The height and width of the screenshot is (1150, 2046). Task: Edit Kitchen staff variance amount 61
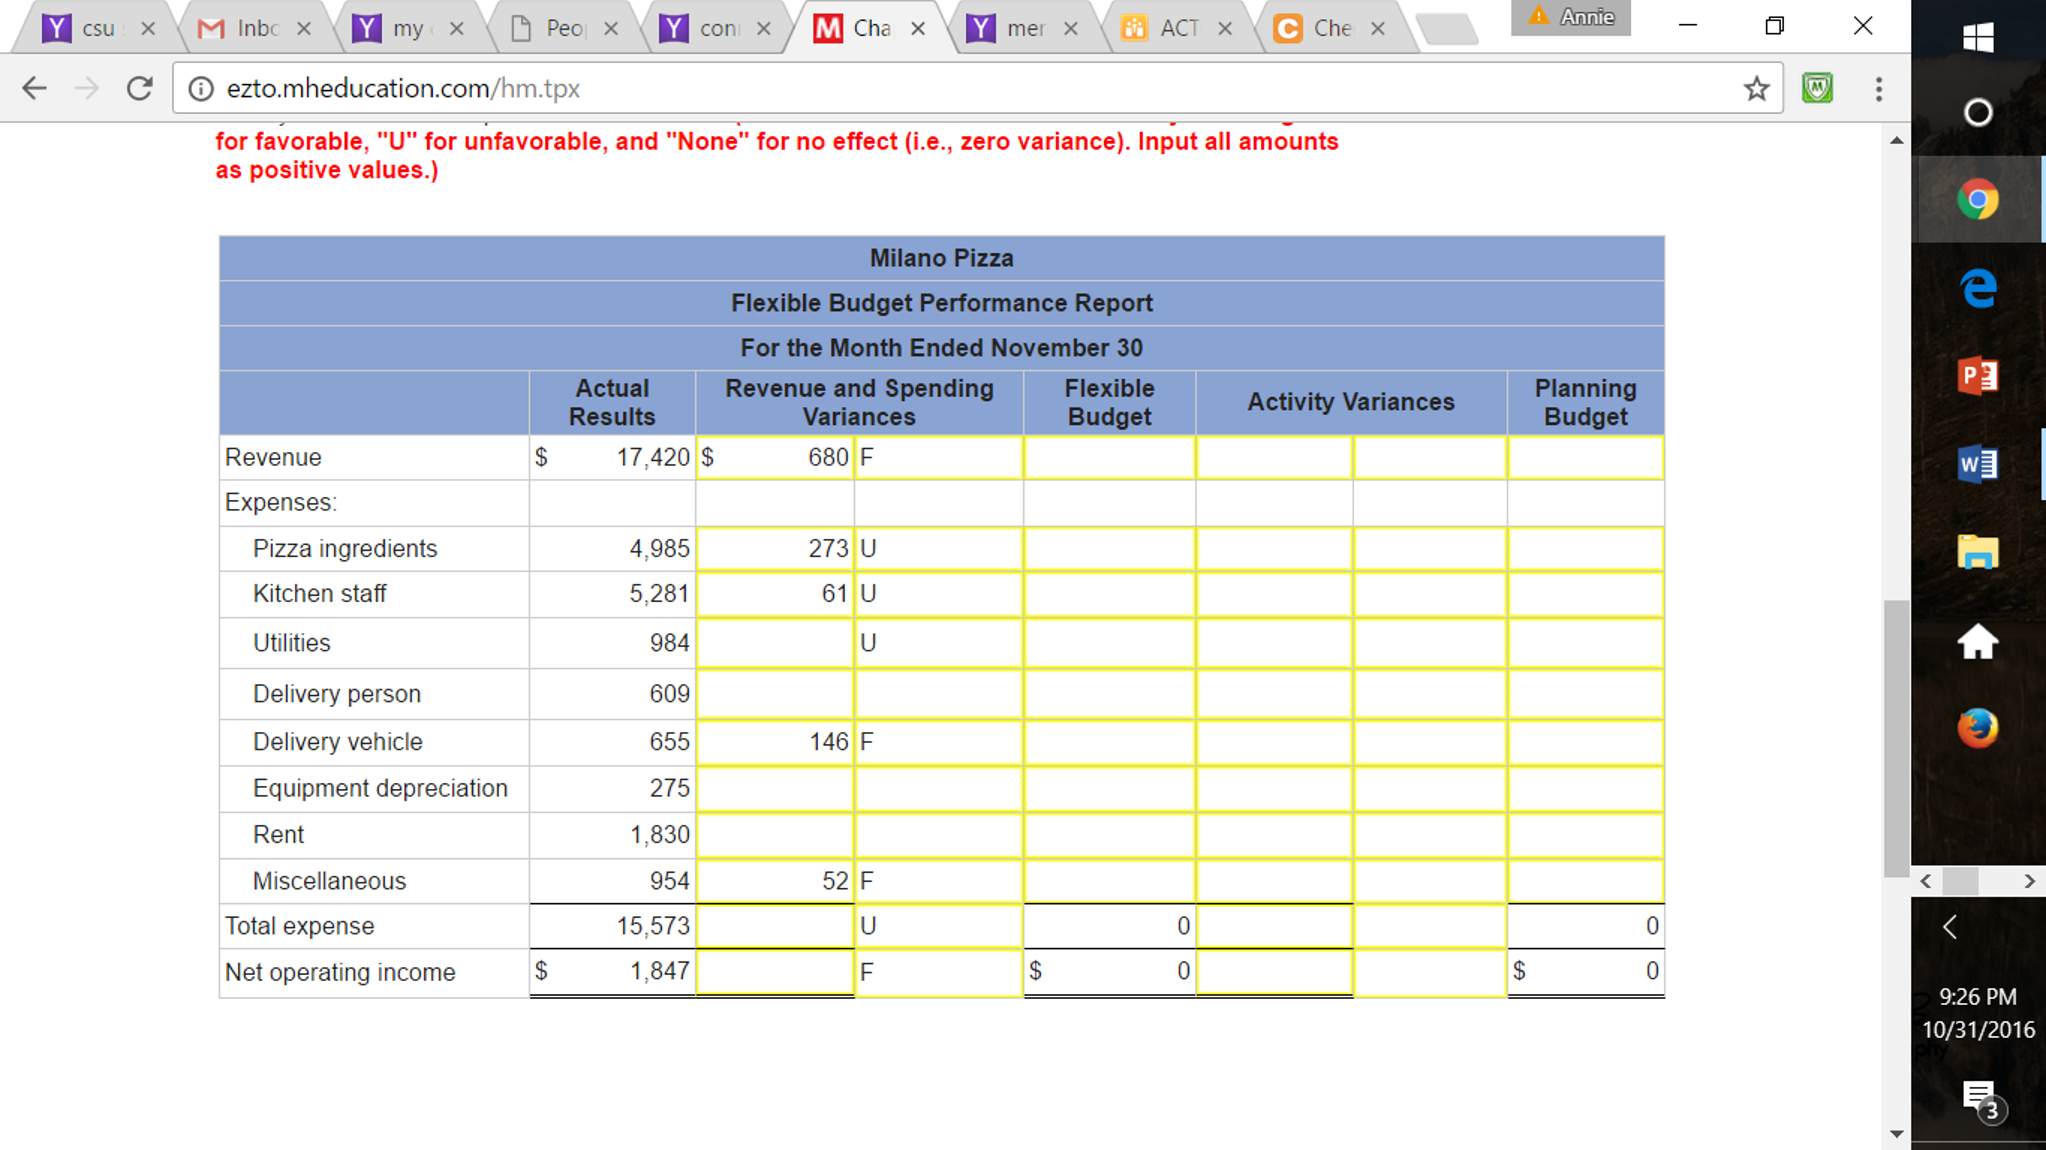tap(775, 593)
